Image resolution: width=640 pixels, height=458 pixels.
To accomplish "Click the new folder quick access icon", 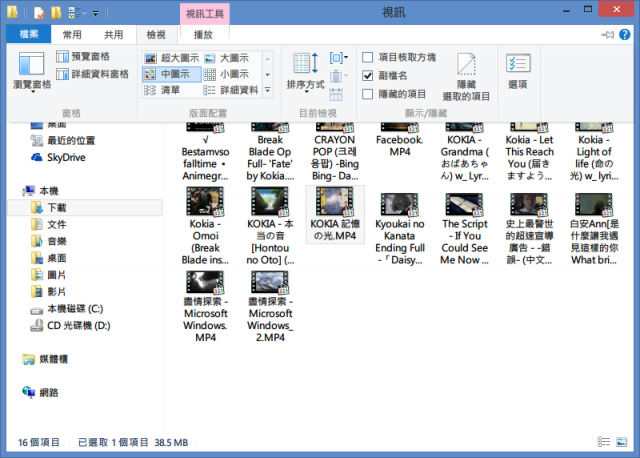I will tap(56, 13).
